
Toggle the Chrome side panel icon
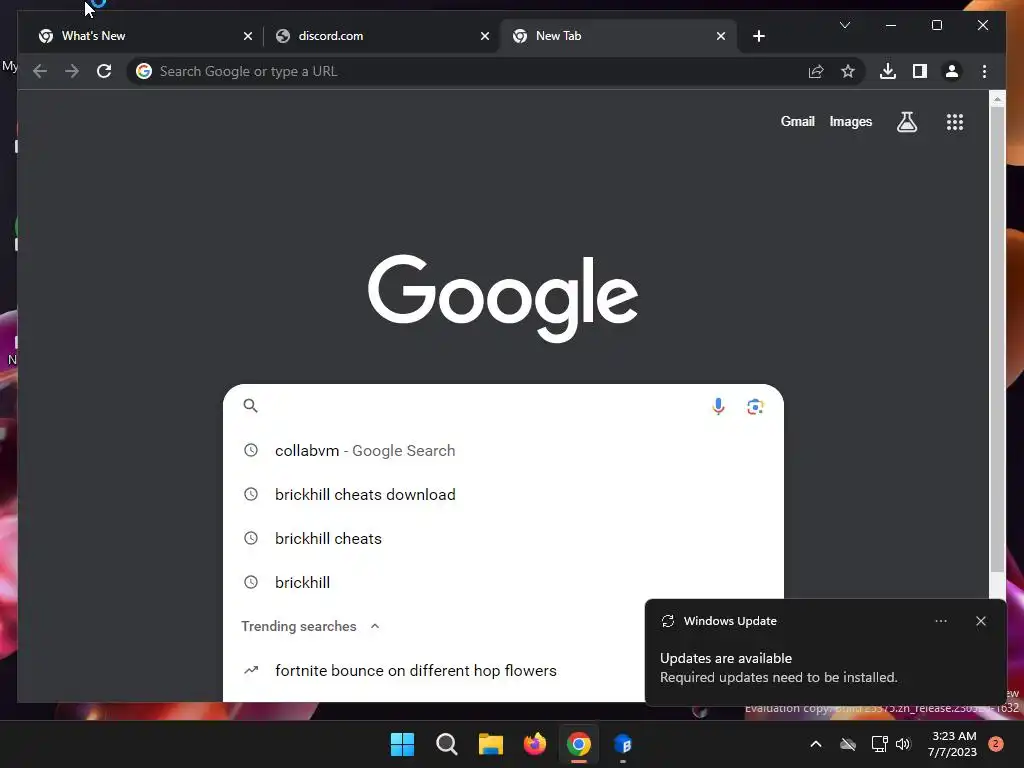[920, 71]
